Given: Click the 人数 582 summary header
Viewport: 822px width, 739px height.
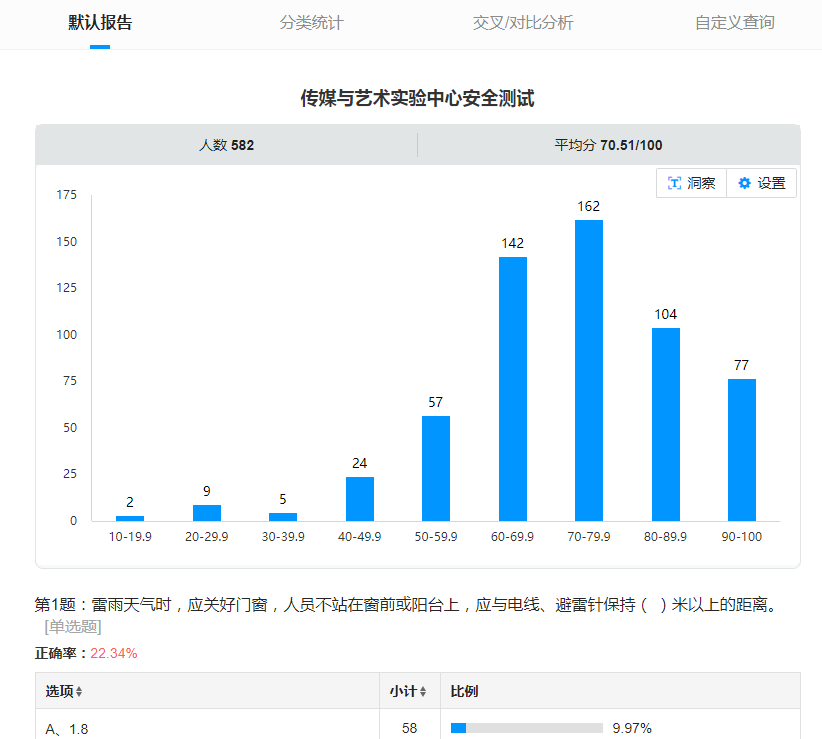Looking at the screenshot, I should (227, 145).
